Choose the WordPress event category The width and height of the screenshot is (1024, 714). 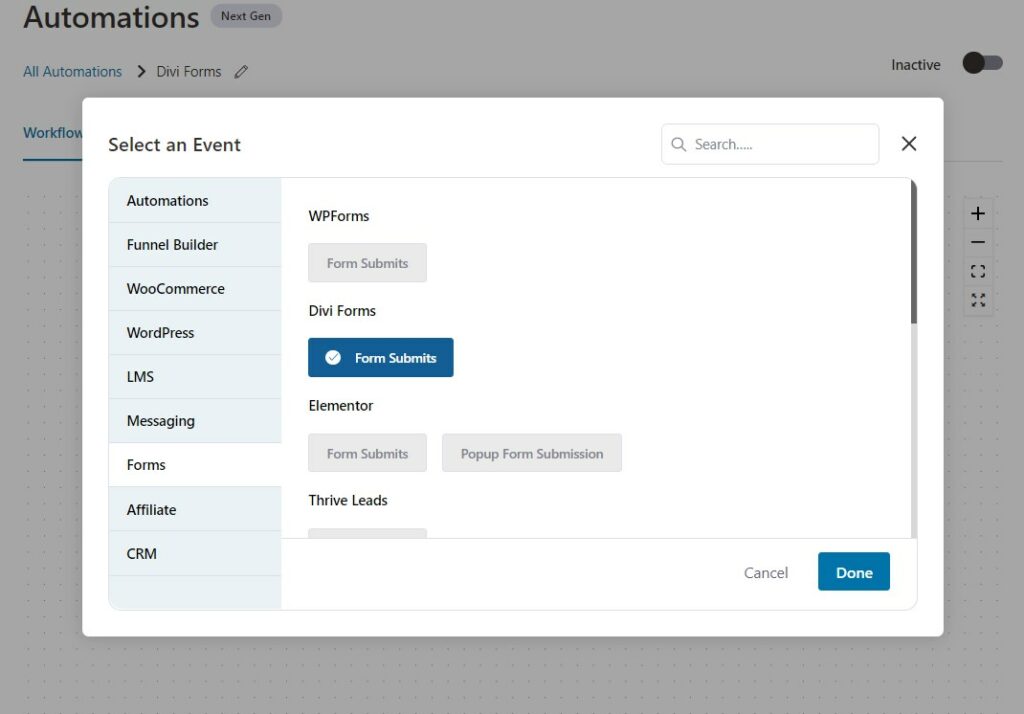(195, 333)
